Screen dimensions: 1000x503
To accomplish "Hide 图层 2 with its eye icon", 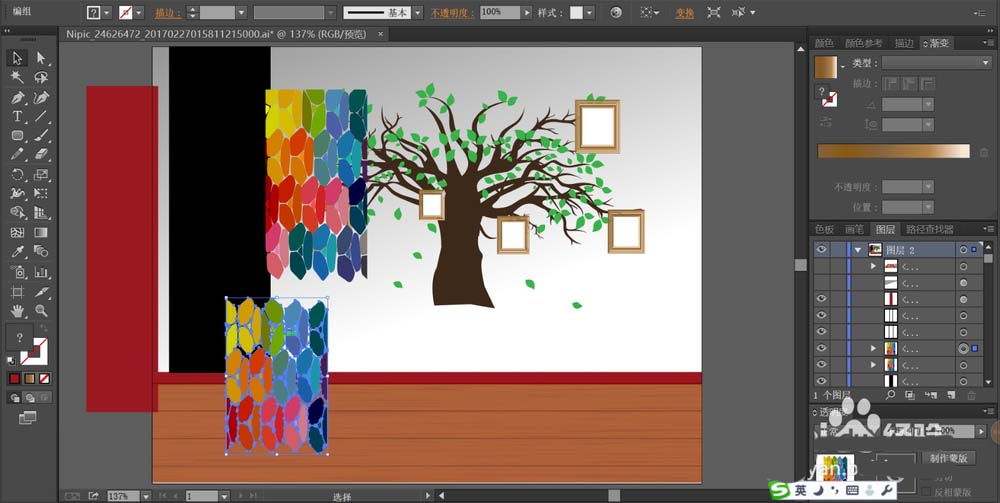I will (x=821, y=249).
